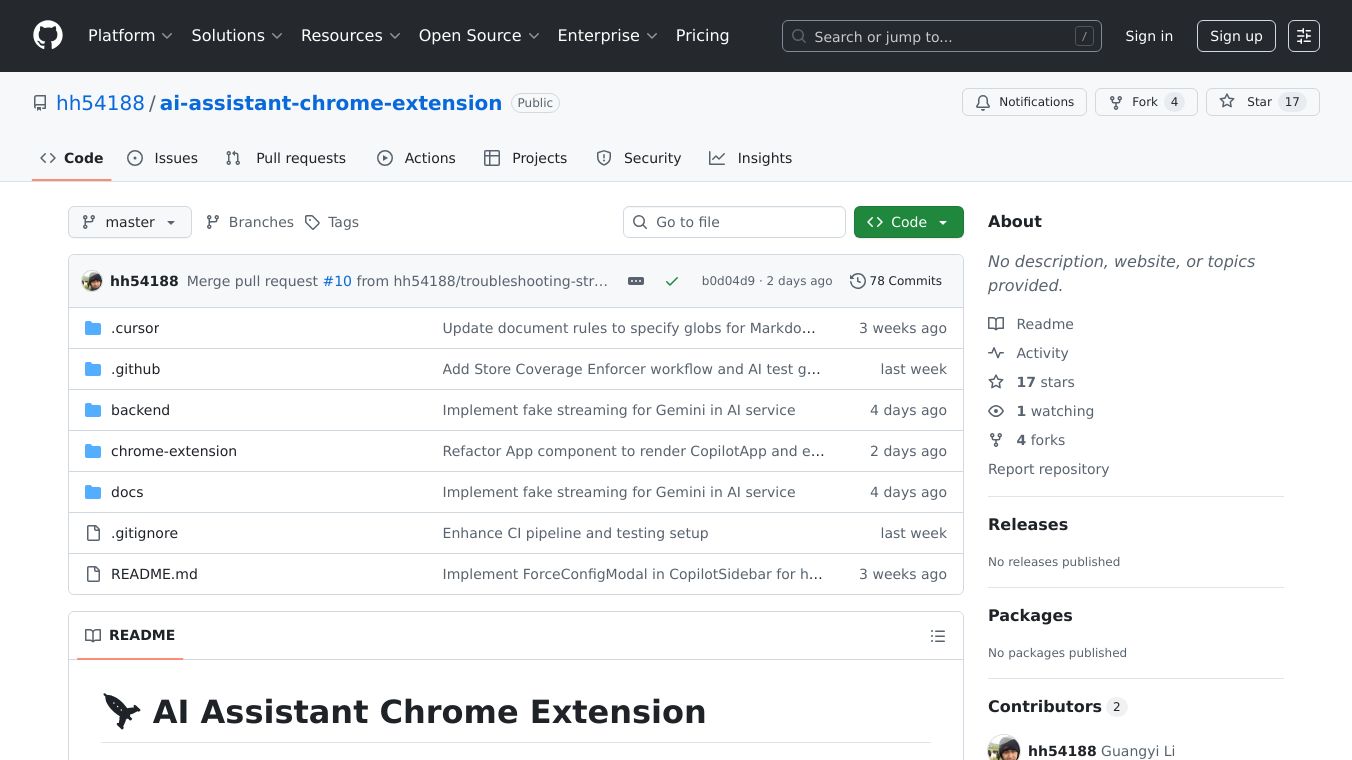Screen dimensions: 1352x760
Task: Open the chrome-extension folder icon
Action: tap(91, 451)
